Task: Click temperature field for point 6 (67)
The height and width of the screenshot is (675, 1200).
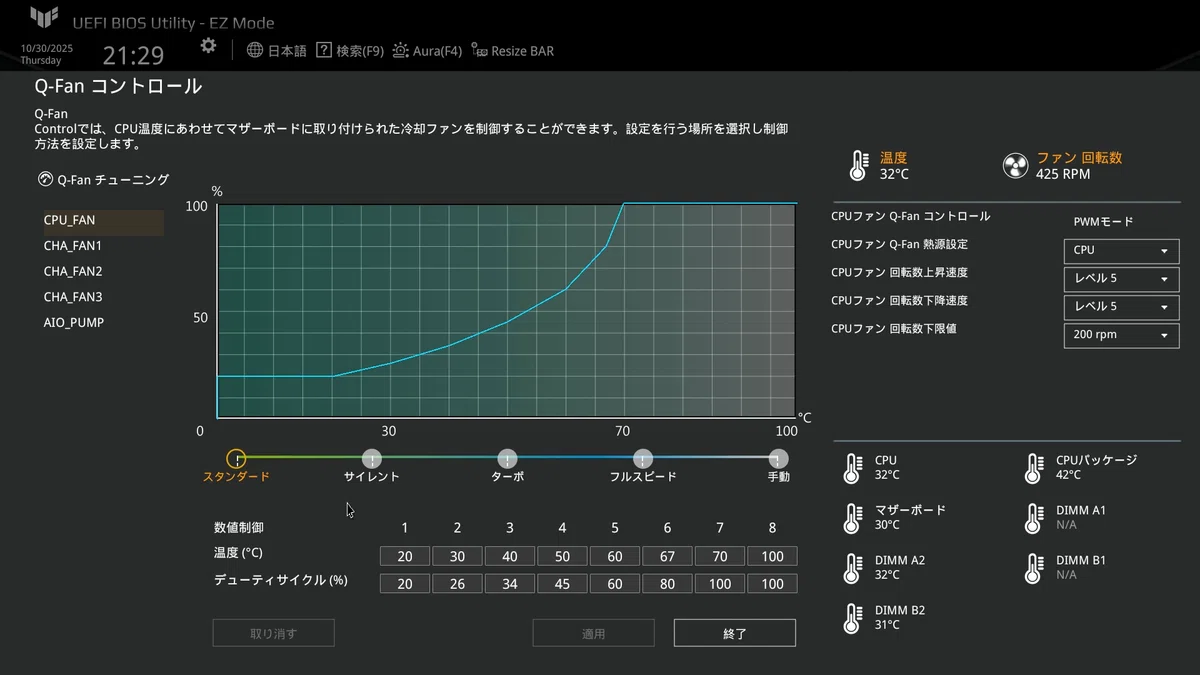Action: tap(667, 557)
